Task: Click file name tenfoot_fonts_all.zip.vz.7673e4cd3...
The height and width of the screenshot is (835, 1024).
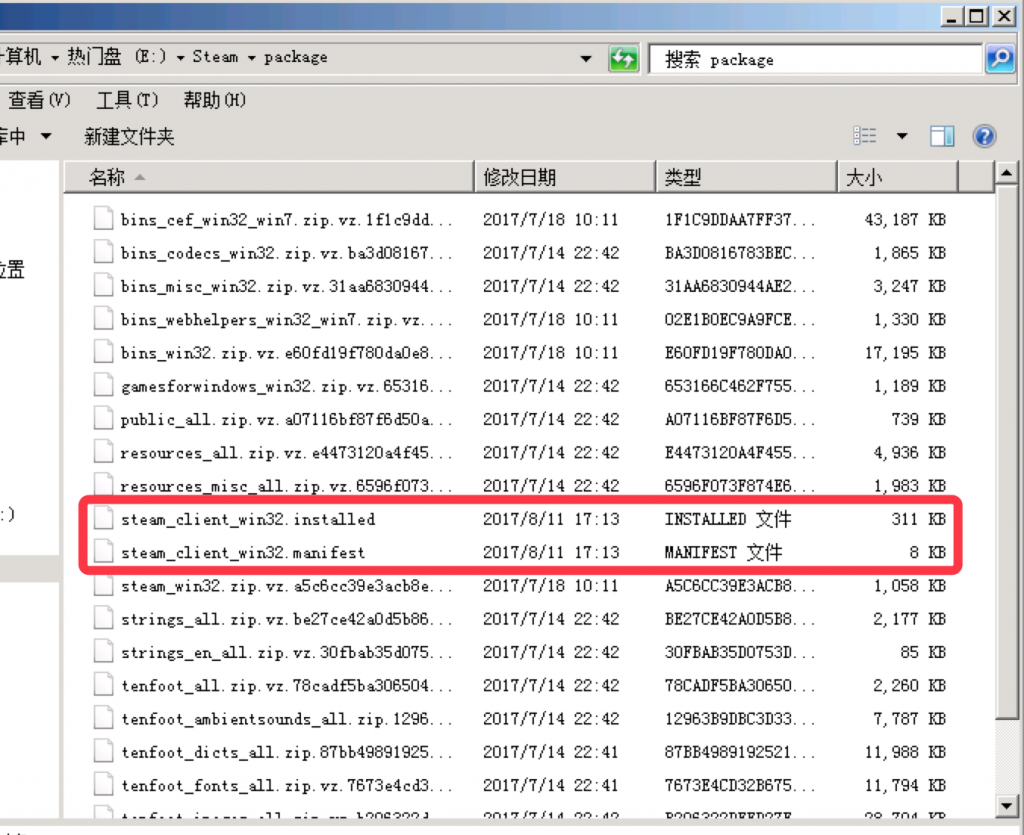Action: tap(286, 785)
